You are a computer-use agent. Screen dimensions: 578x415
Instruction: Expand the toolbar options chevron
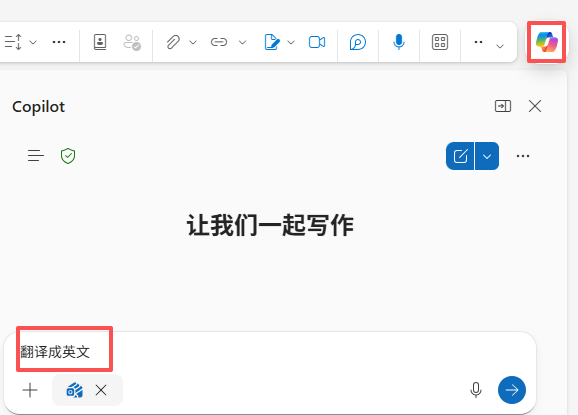[x=500, y=46]
